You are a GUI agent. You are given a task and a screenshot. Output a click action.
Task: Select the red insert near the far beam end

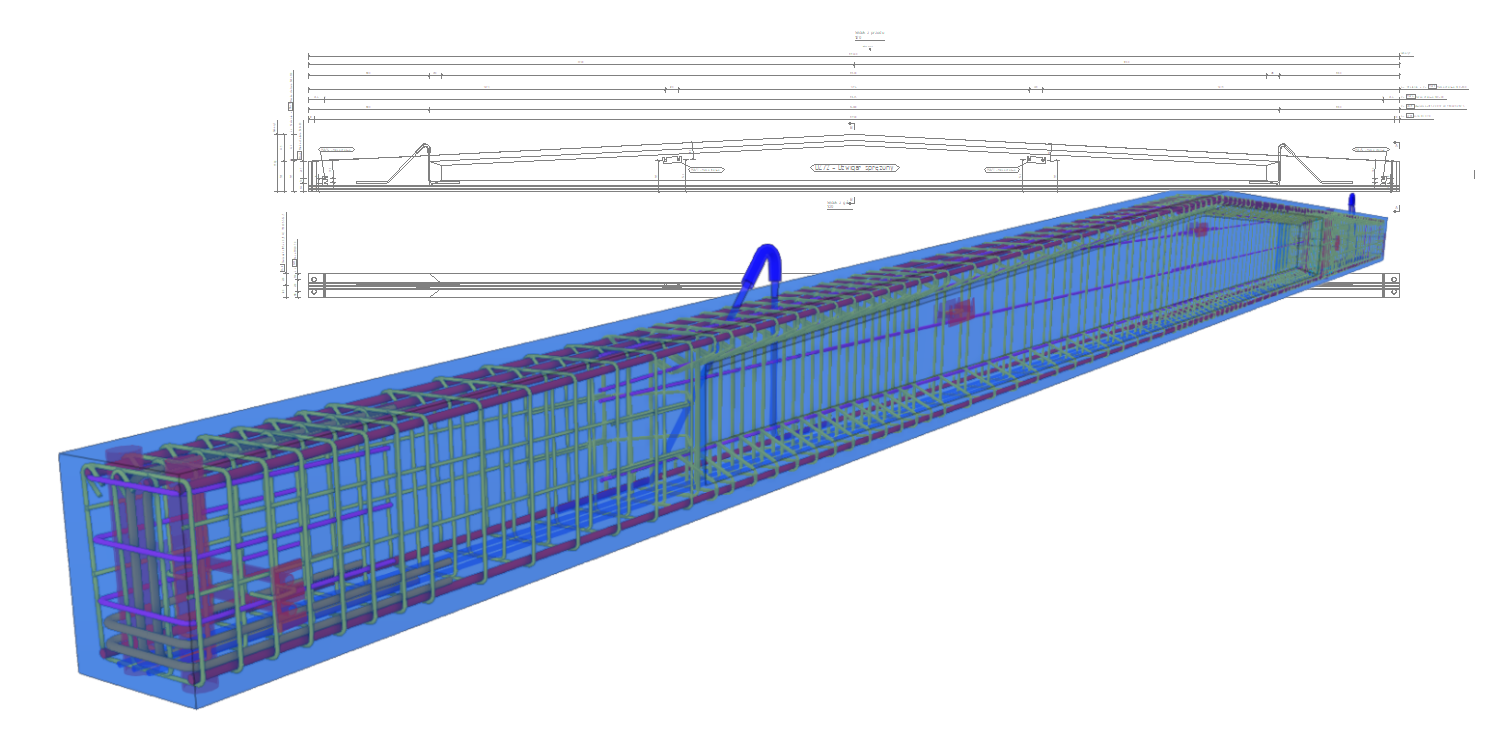point(1200,230)
